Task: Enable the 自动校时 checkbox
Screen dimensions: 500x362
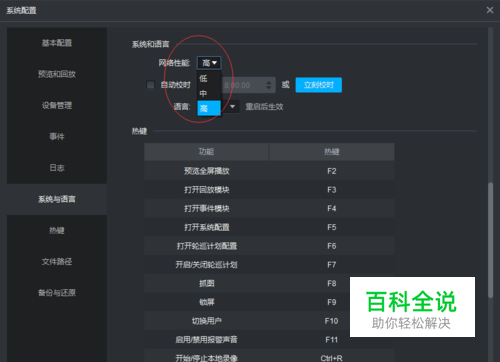Action: (x=151, y=85)
